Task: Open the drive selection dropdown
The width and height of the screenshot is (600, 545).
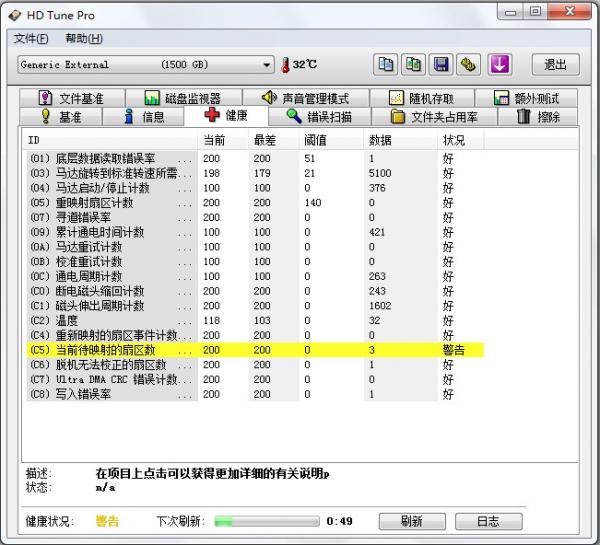Action: click(145, 65)
